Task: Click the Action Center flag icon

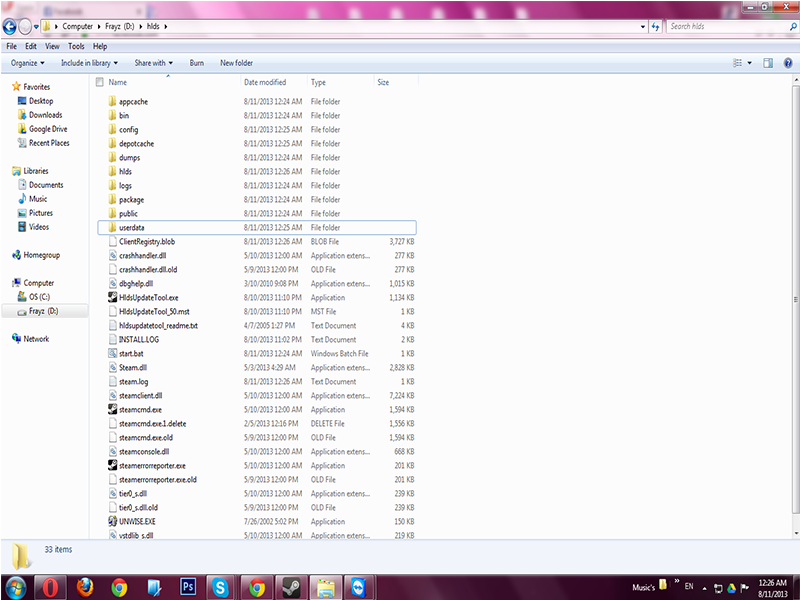Action: [744, 588]
